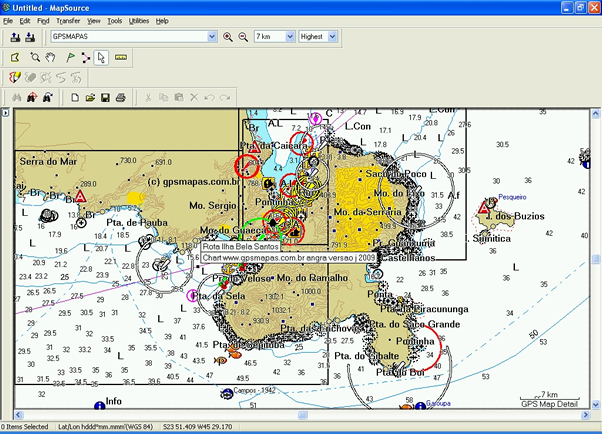Toggle the selection arrow tool
The height and width of the screenshot is (434, 602).
pyautogui.click(x=102, y=57)
